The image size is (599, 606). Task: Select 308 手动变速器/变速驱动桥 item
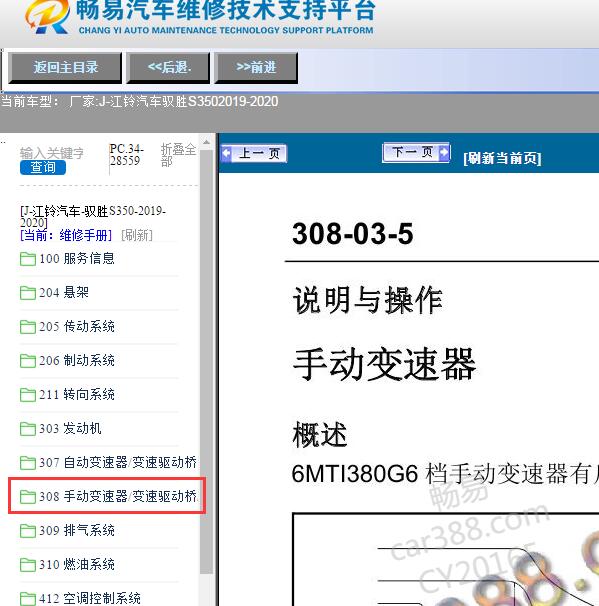tap(118, 497)
